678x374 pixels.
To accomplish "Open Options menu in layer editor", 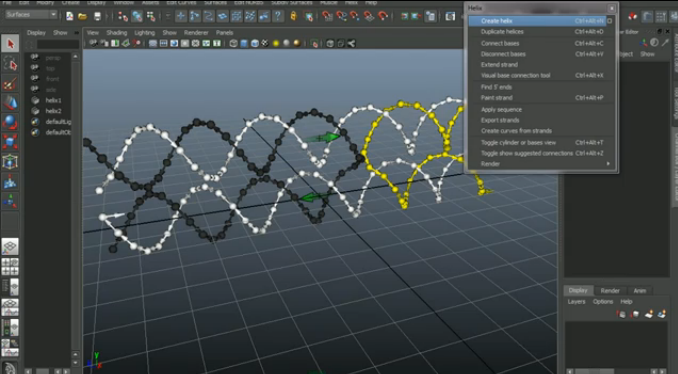I will 603,302.
